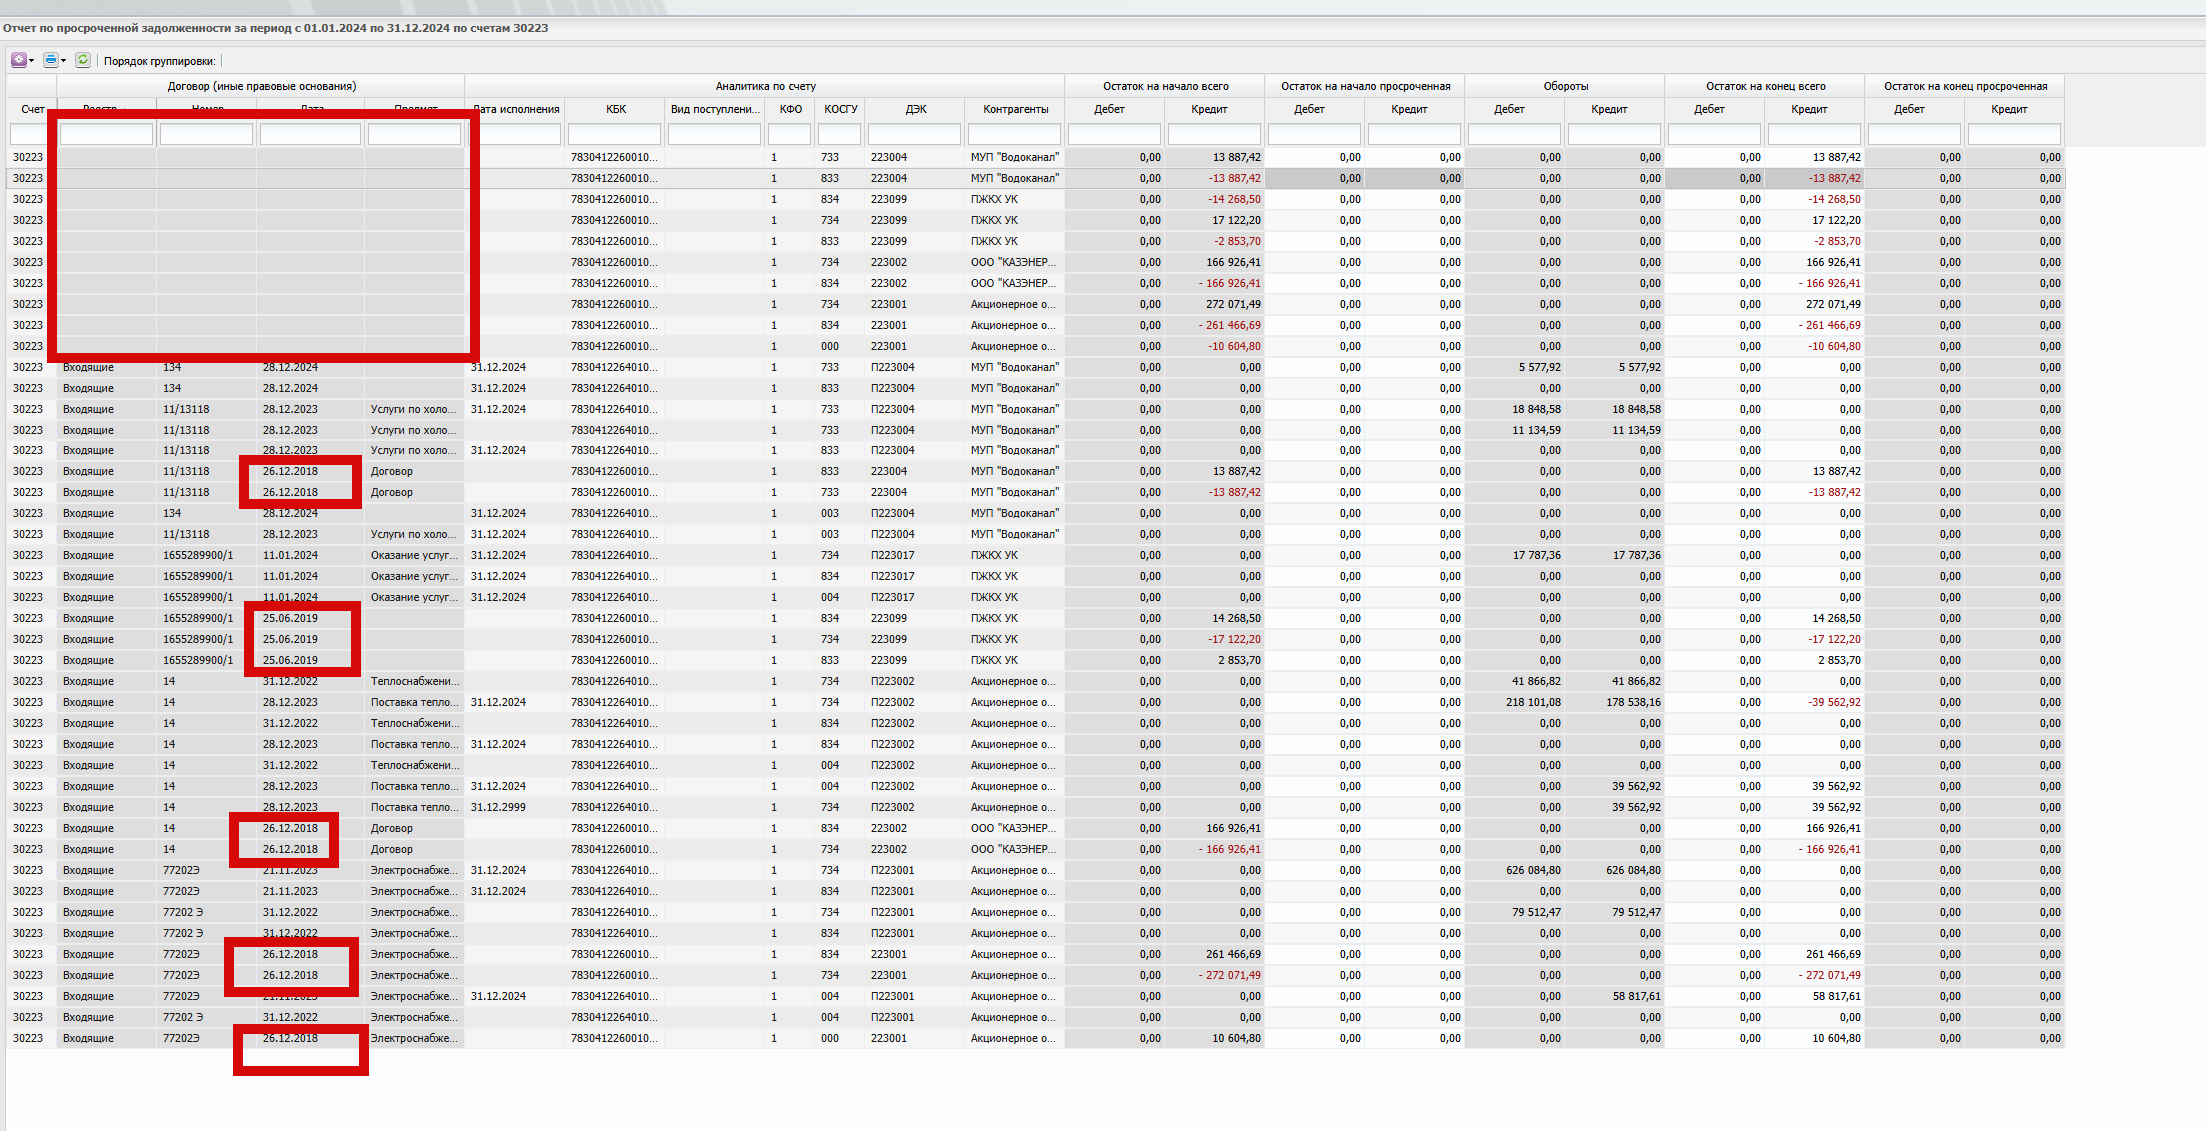The image size is (2206, 1131).
Task: Sort by the Контрагенты column header
Action: coord(1015,109)
